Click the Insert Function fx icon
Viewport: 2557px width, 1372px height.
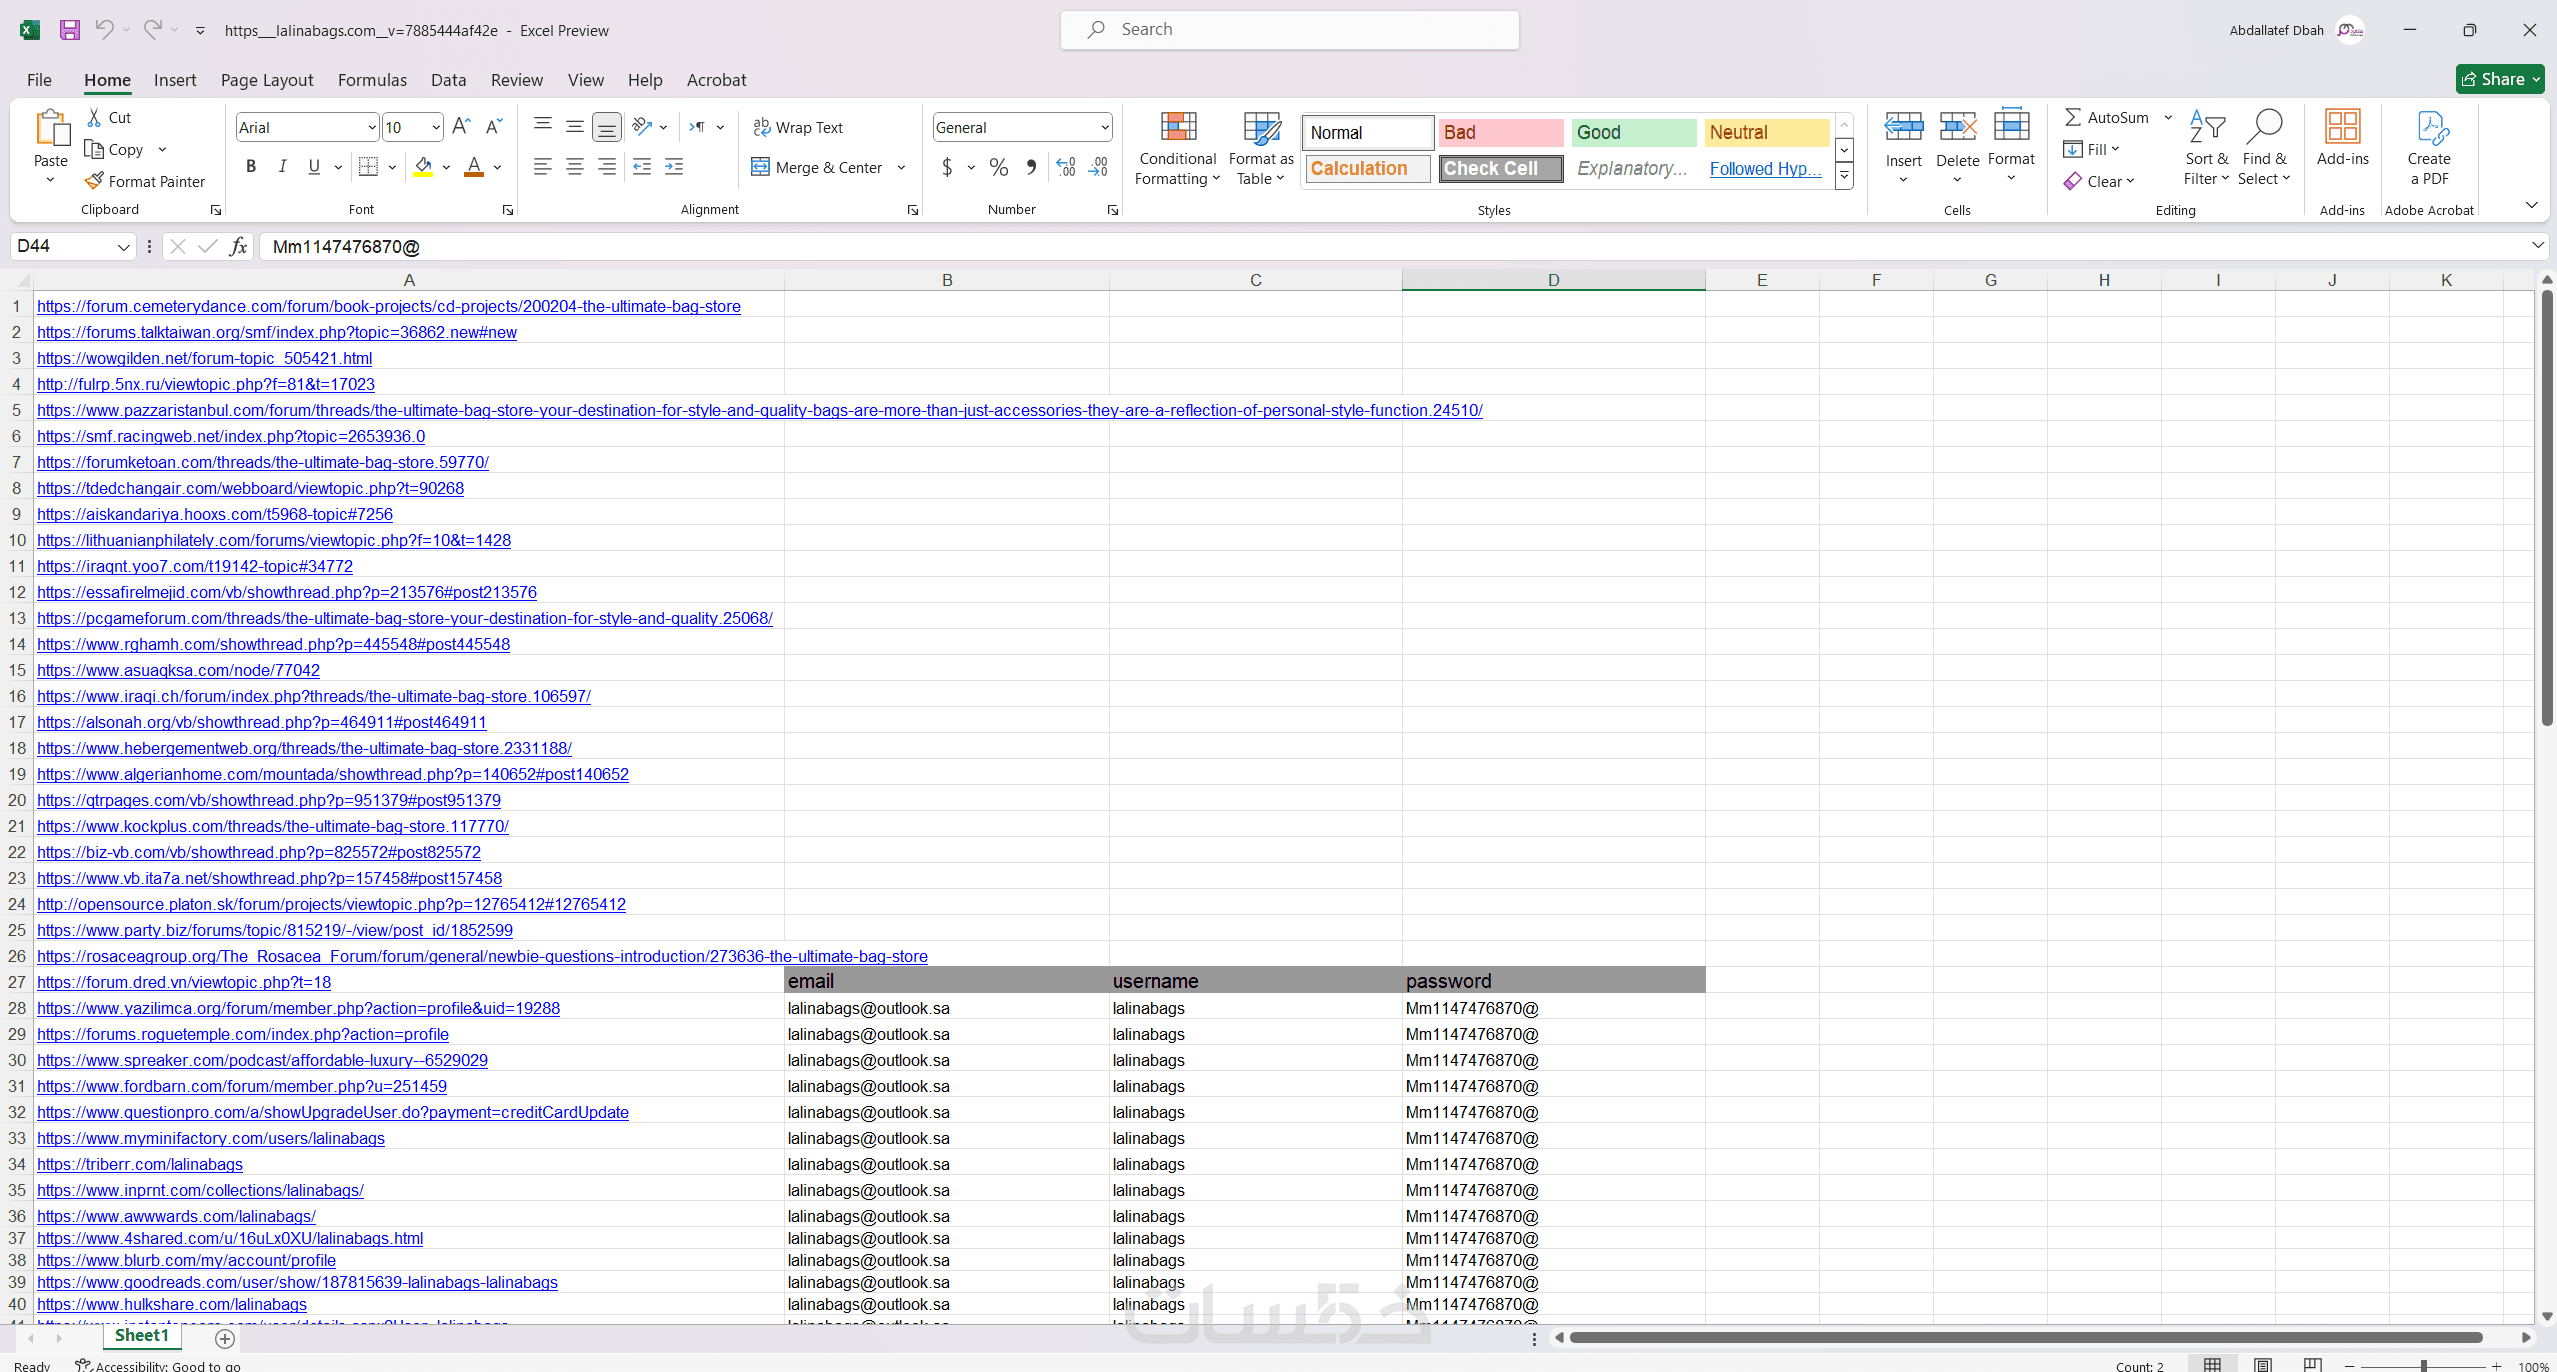238,246
